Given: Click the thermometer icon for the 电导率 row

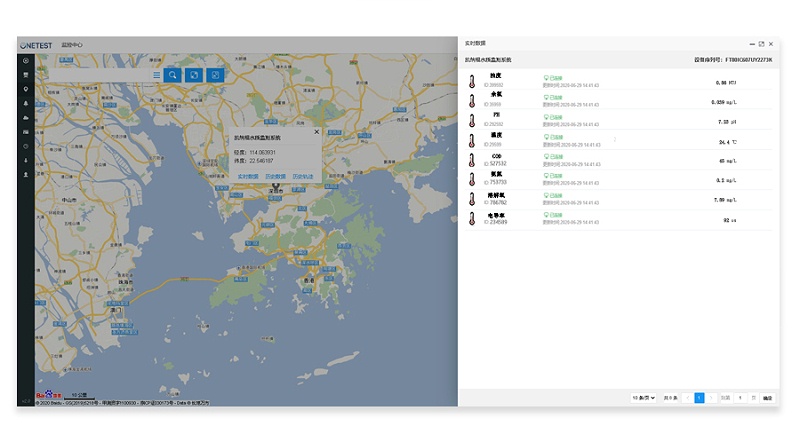Looking at the screenshot, I should click(x=472, y=219).
